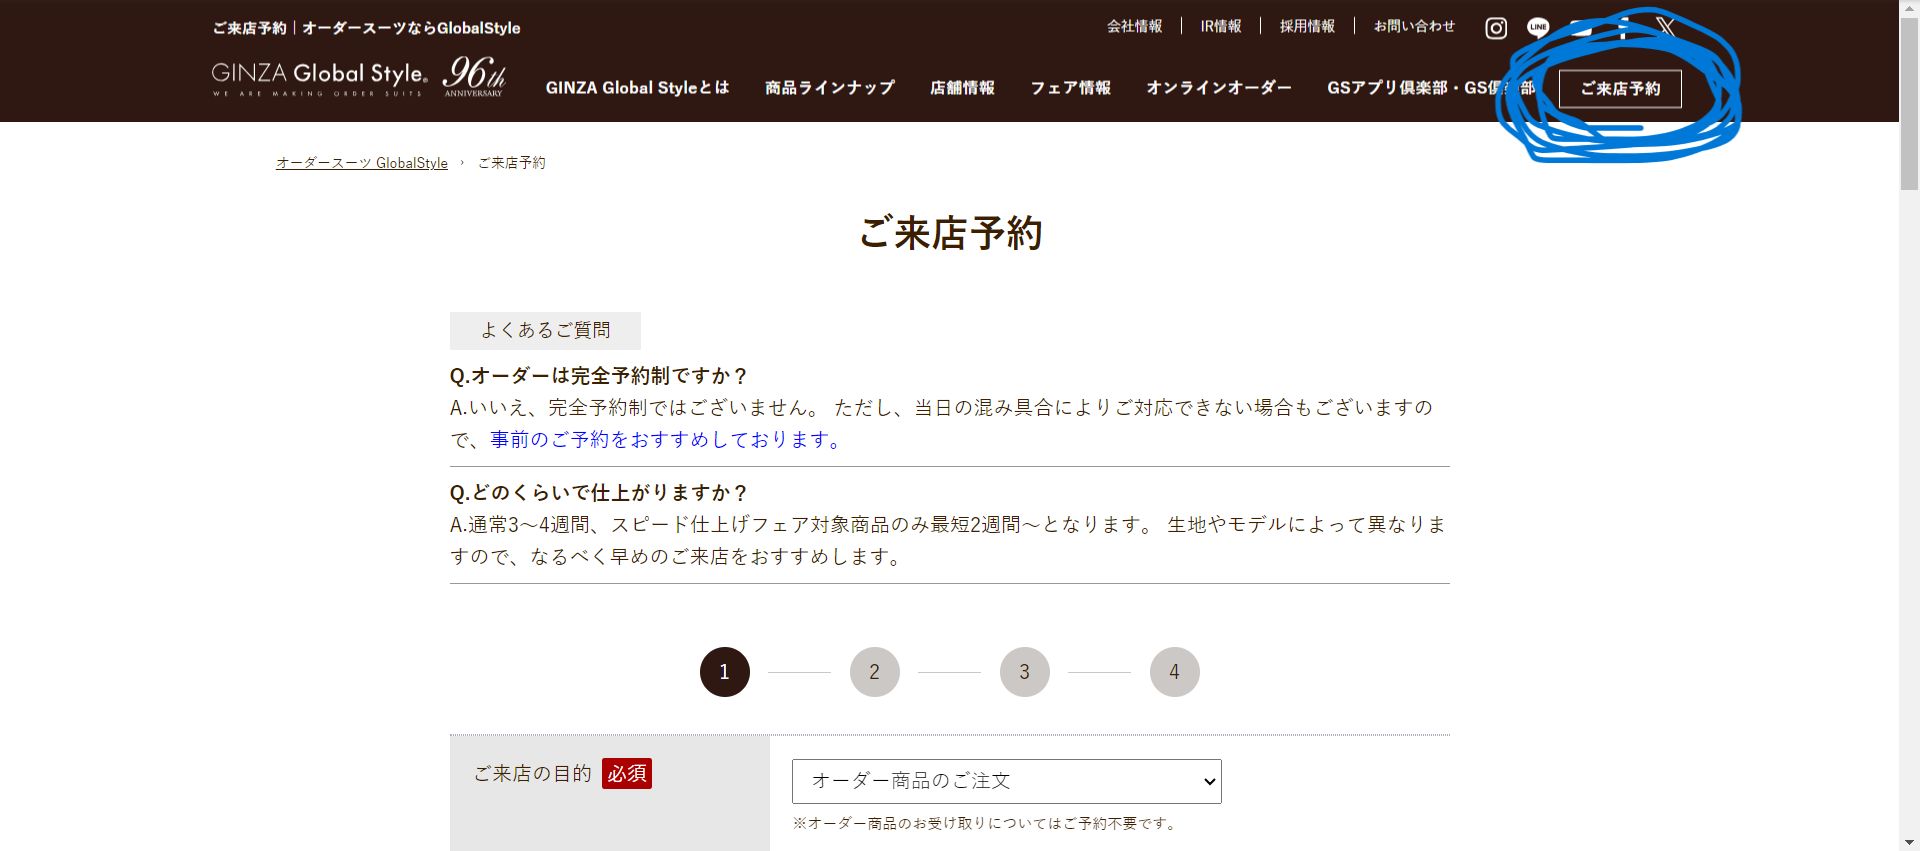Click the GINZA Global Style logo

coord(358,77)
